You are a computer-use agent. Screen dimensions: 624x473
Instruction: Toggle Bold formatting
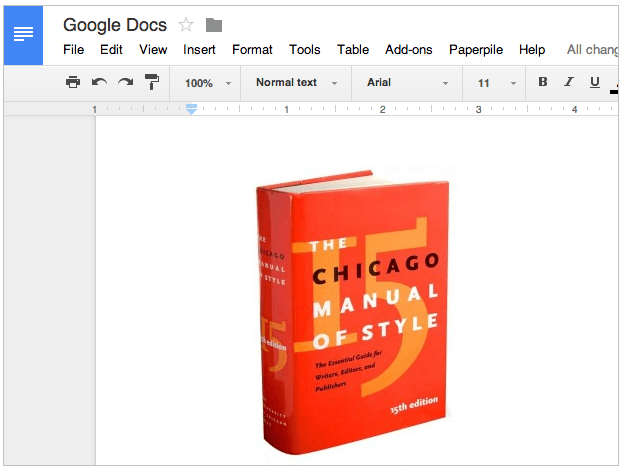tap(542, 82)
